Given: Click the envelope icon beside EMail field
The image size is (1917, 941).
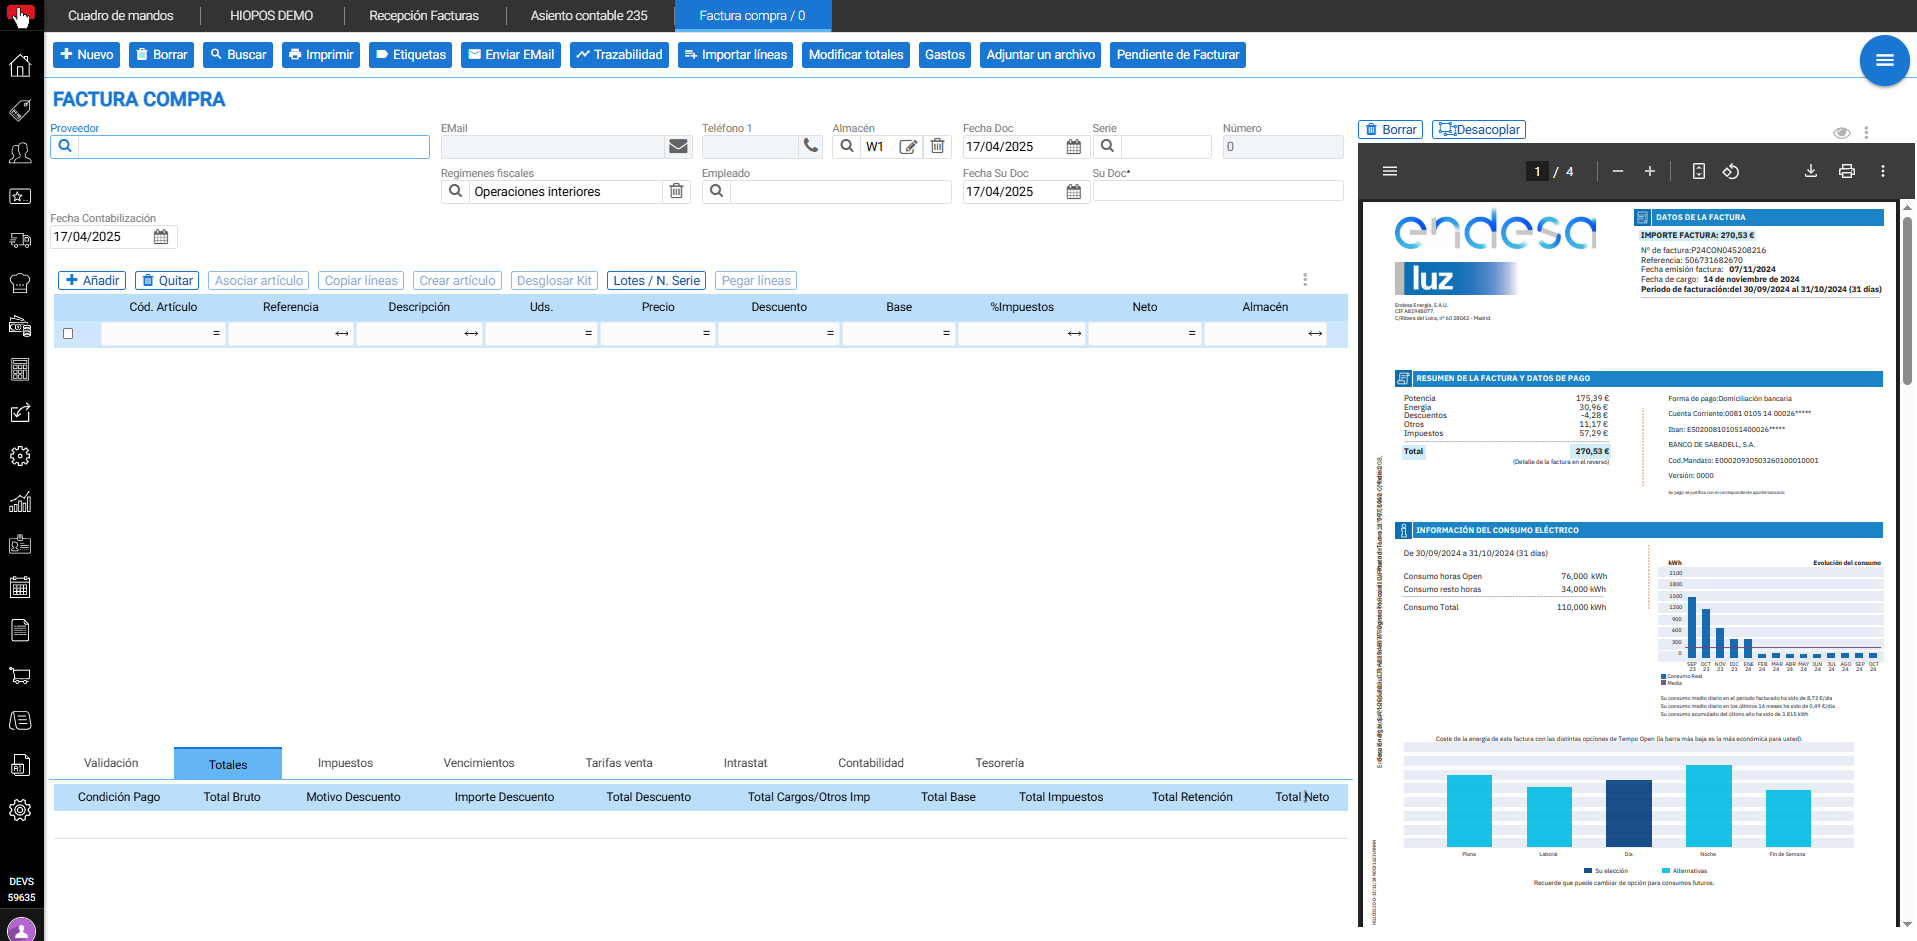Looking at the screenshot, I should pyautogui.click(x=678, y=147).
